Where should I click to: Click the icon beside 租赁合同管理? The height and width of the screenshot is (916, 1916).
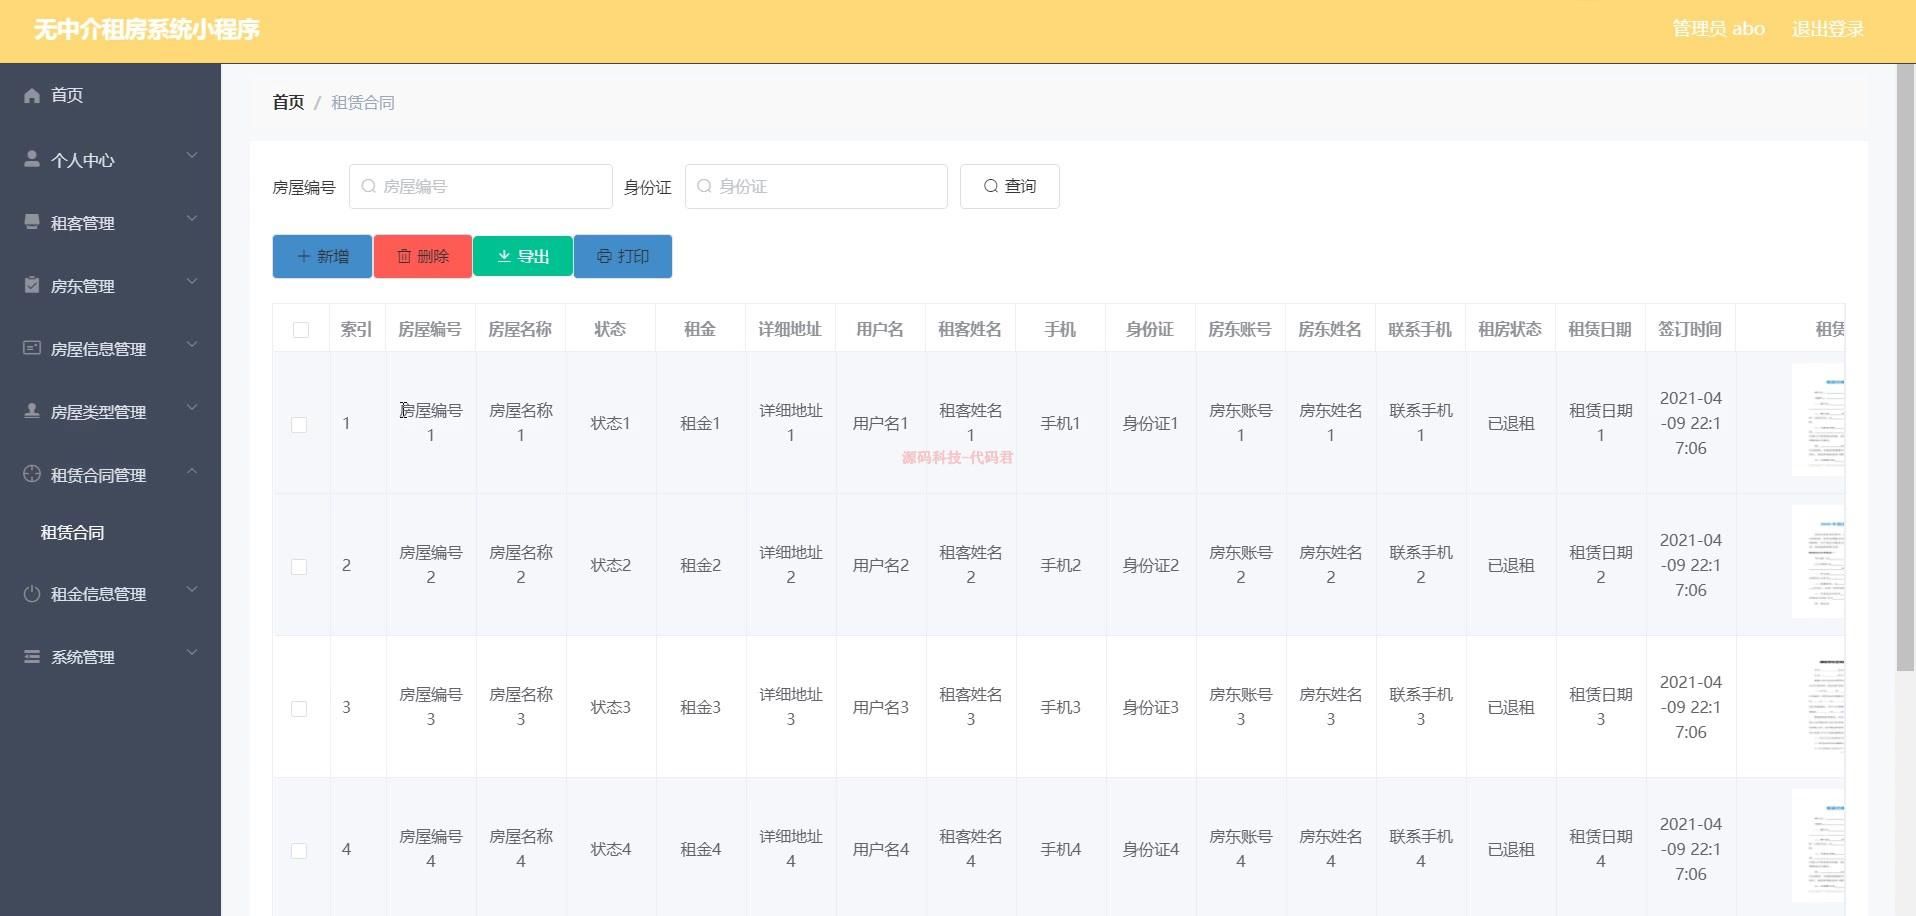(x=32, y=474)
